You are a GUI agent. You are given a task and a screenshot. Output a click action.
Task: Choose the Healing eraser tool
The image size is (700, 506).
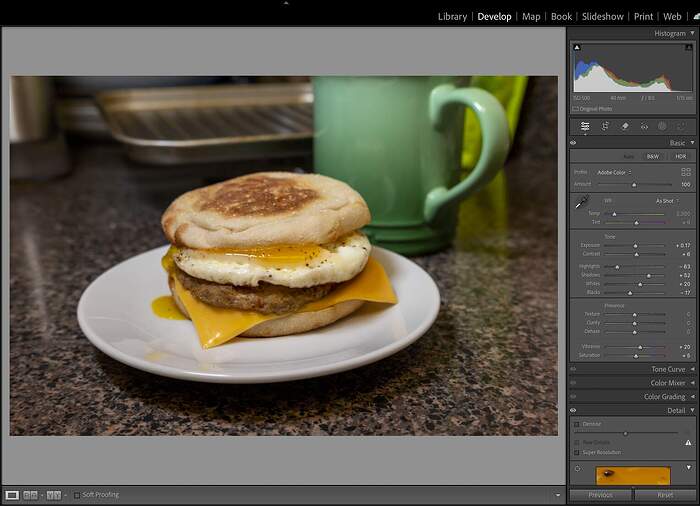click(x=625, y=127)
